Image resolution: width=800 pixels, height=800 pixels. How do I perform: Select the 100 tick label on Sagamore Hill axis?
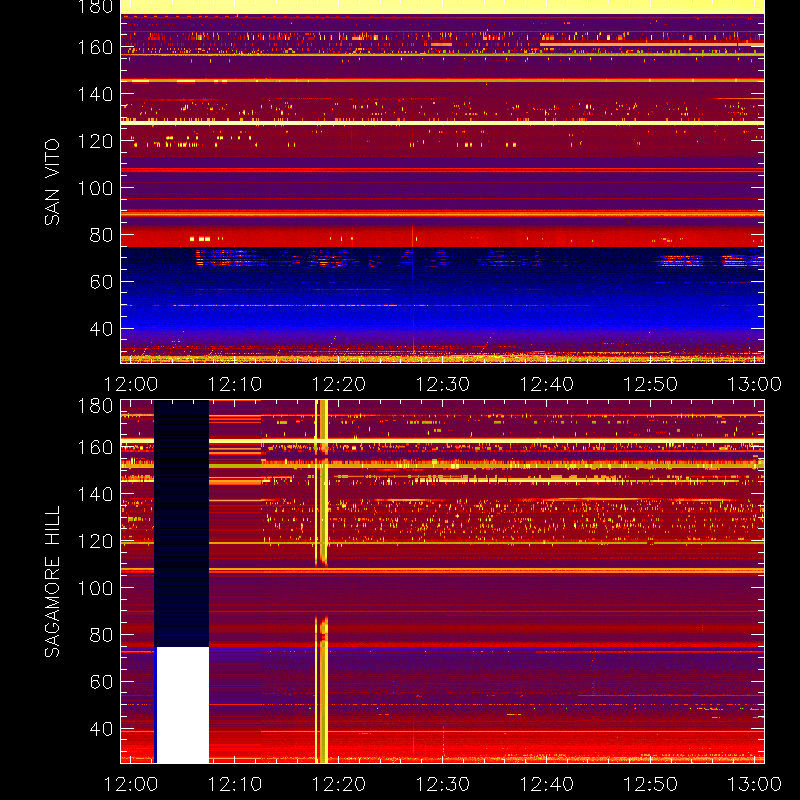[95, 588]
